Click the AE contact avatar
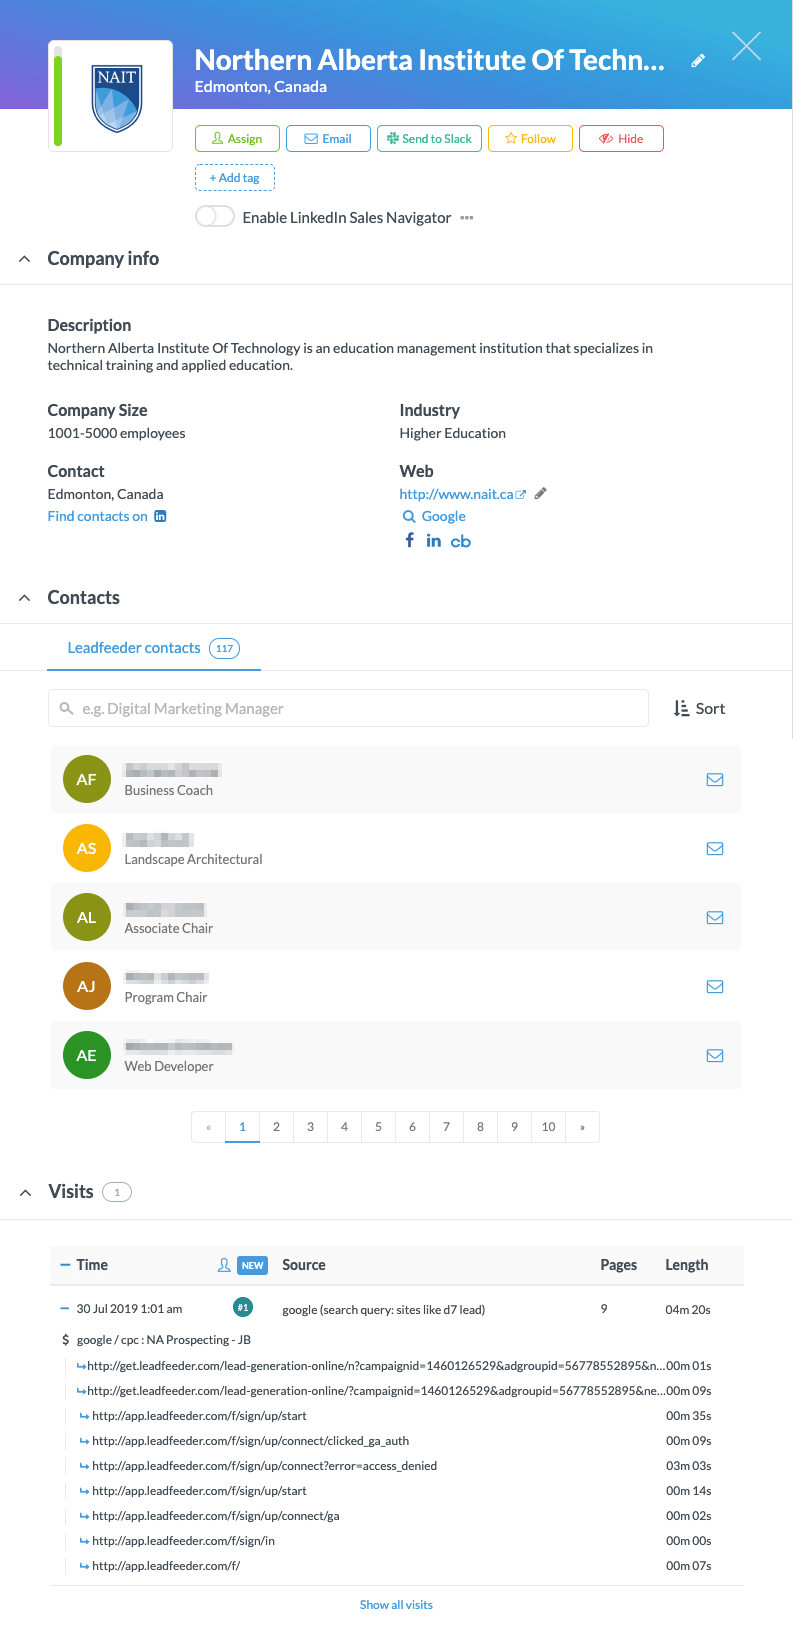 (87, 1055)
